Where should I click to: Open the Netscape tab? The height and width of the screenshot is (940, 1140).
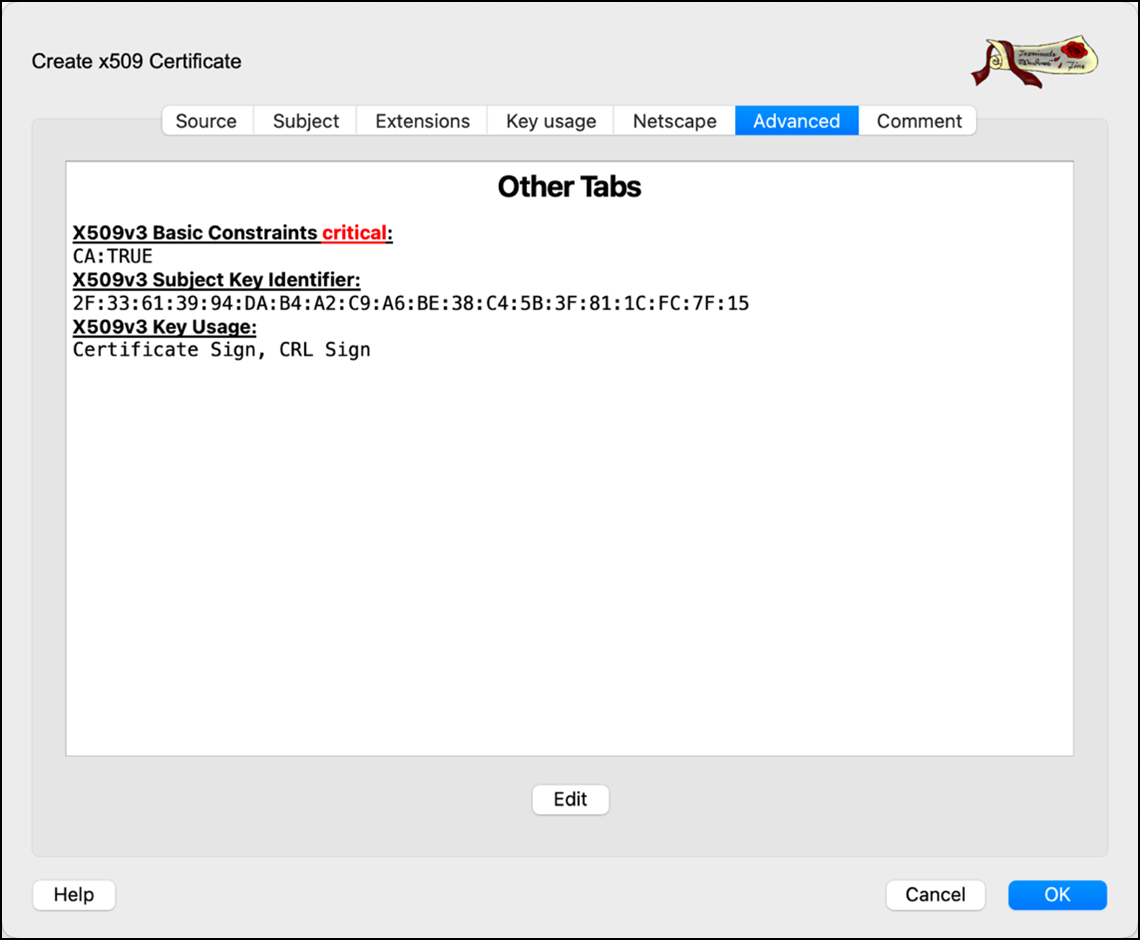674,121
